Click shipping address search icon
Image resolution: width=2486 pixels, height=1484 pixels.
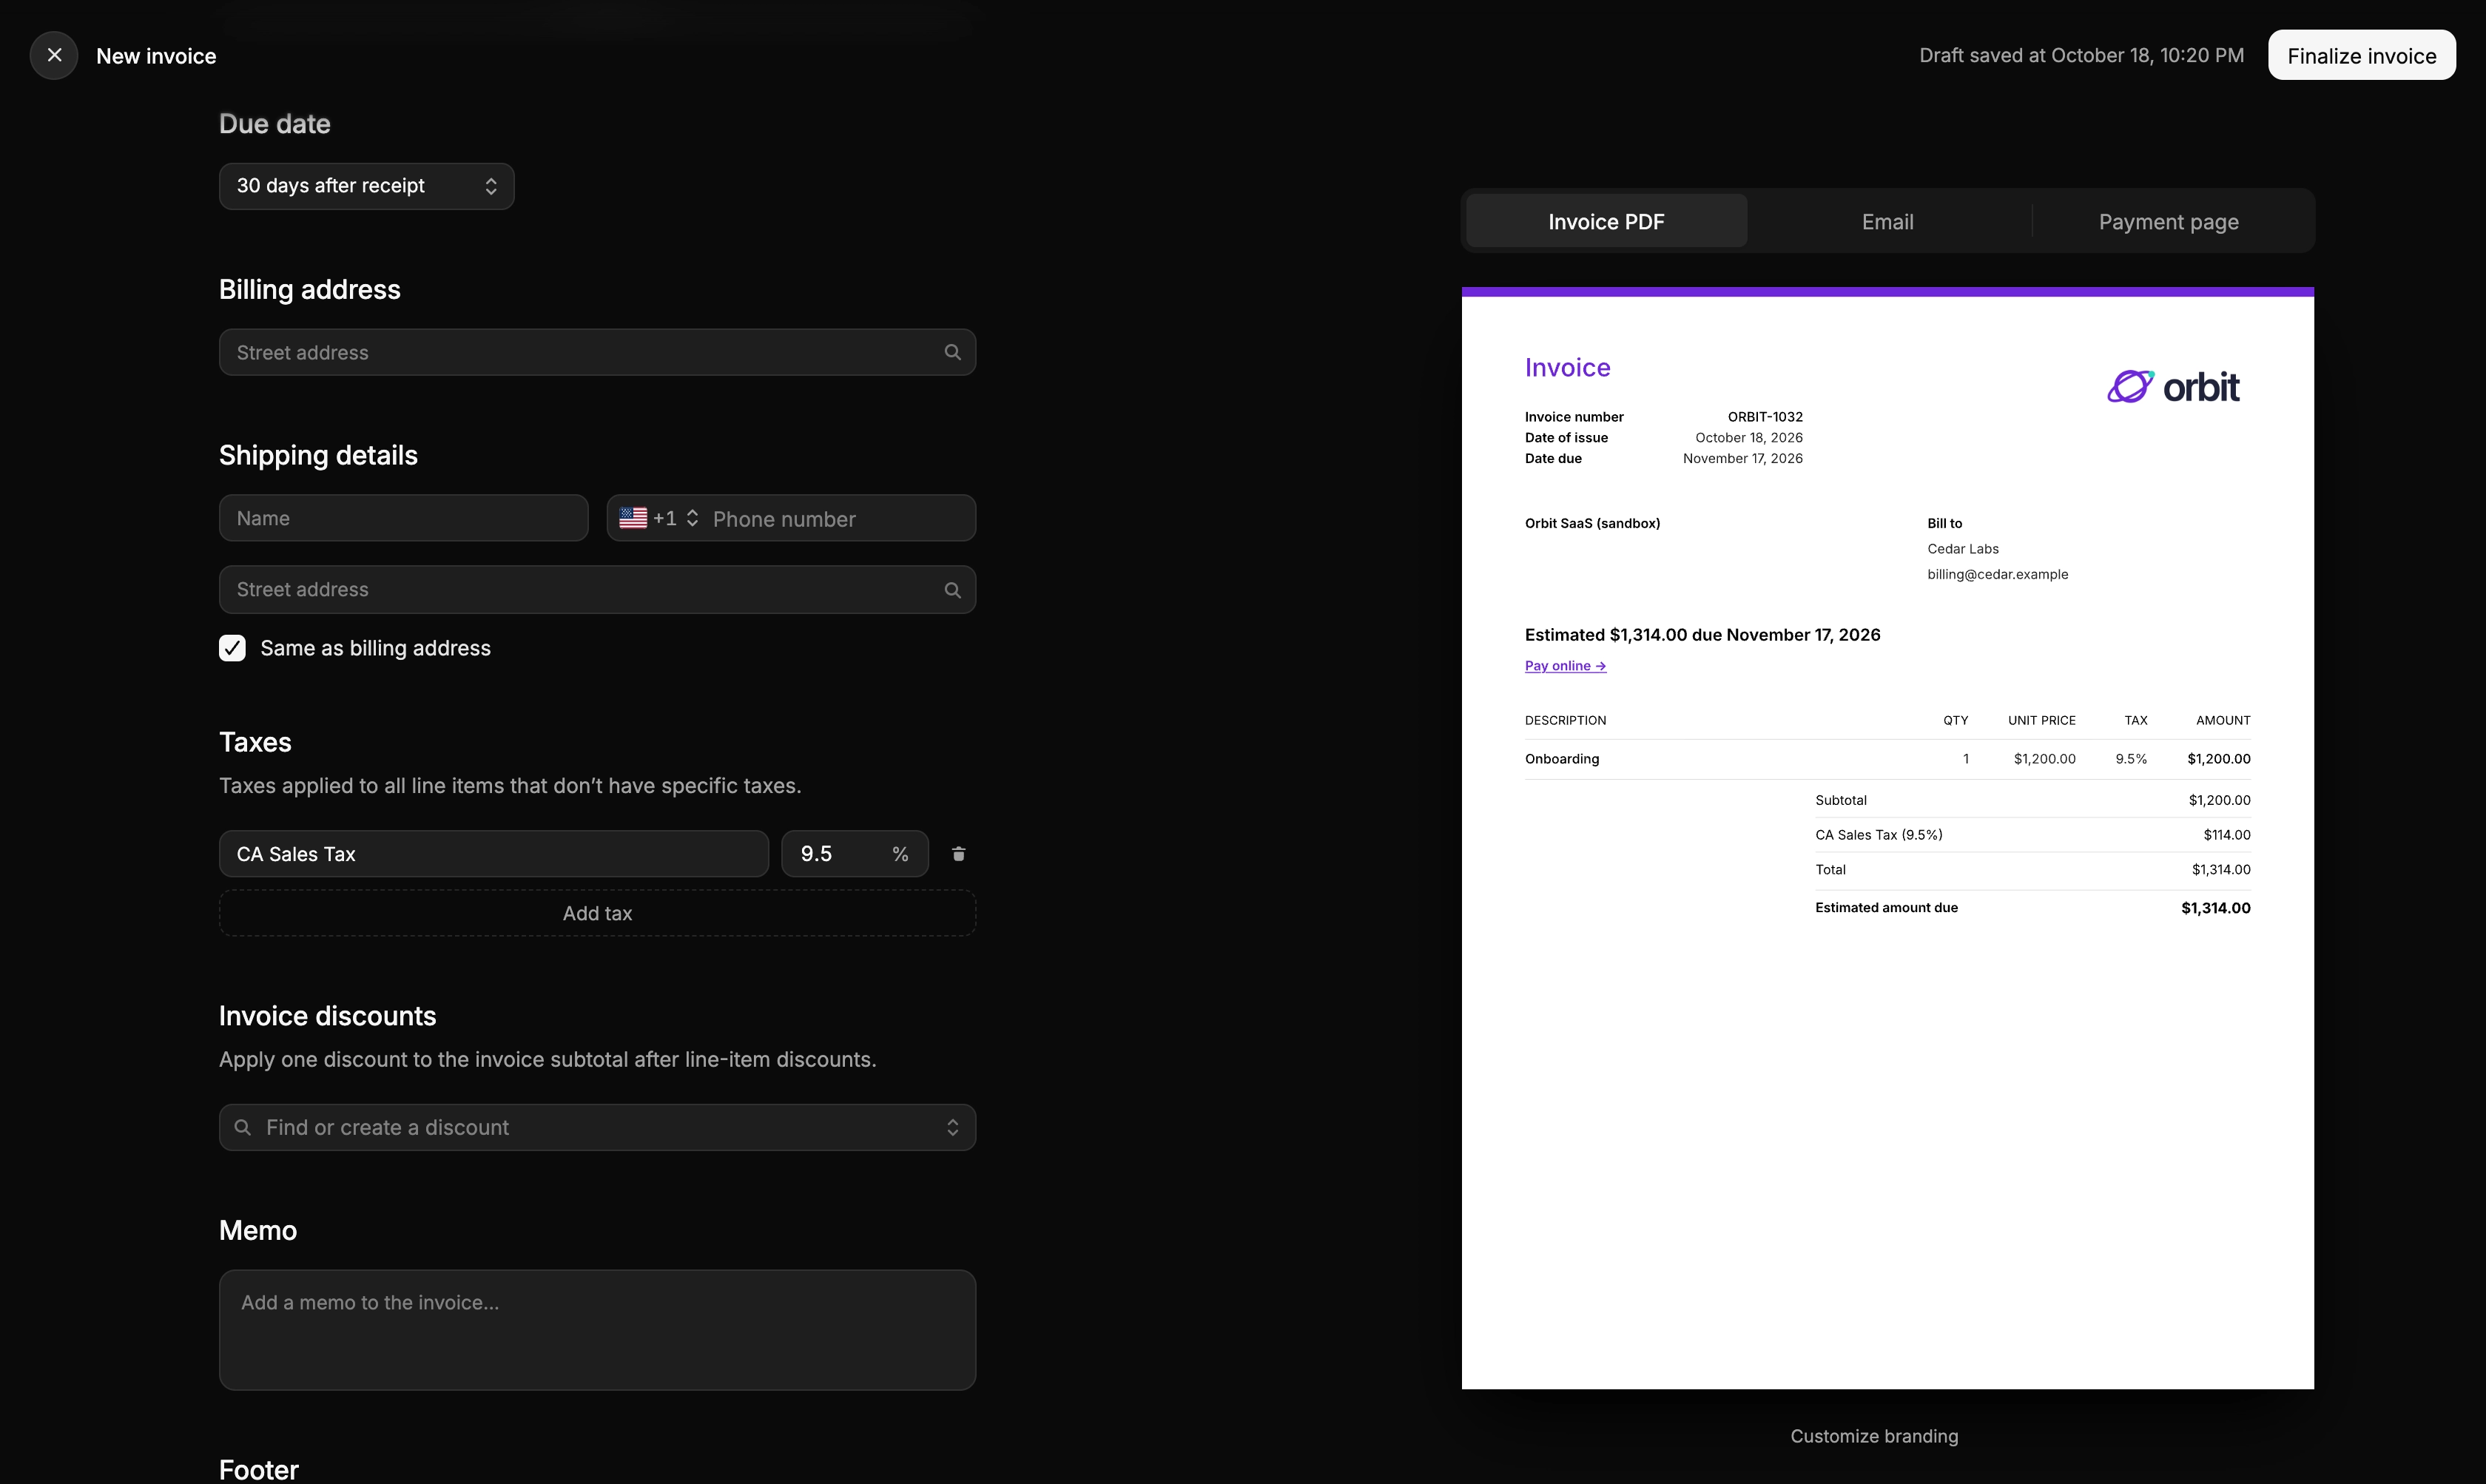[952, 590]
